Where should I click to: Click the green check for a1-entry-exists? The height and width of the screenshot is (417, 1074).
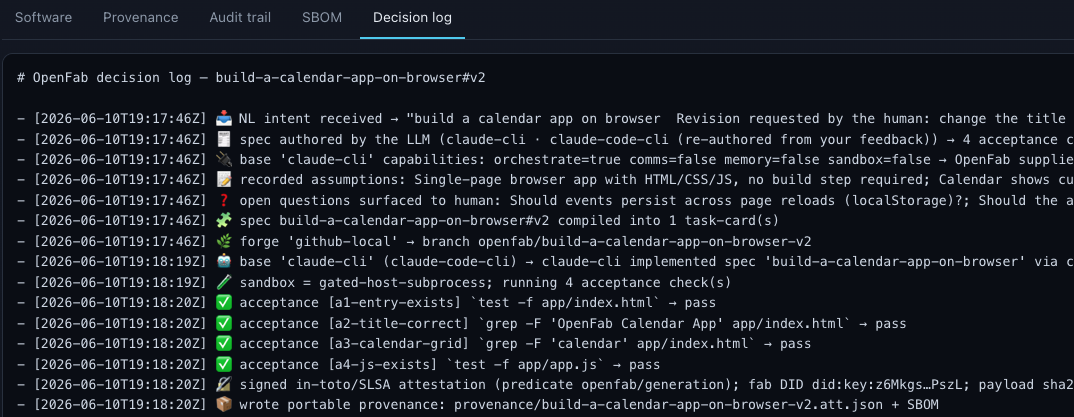[223, 303]
